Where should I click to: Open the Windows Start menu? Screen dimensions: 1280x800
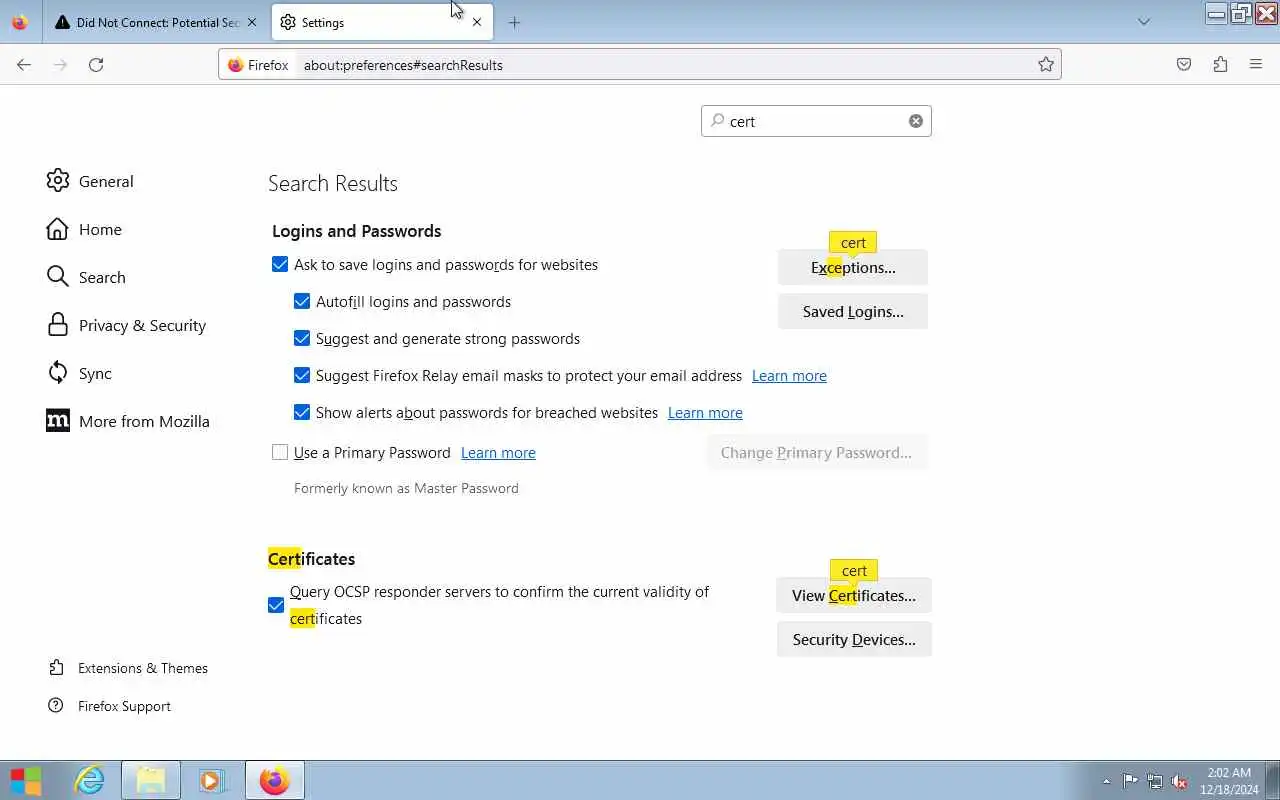click(x=27, y=780)
